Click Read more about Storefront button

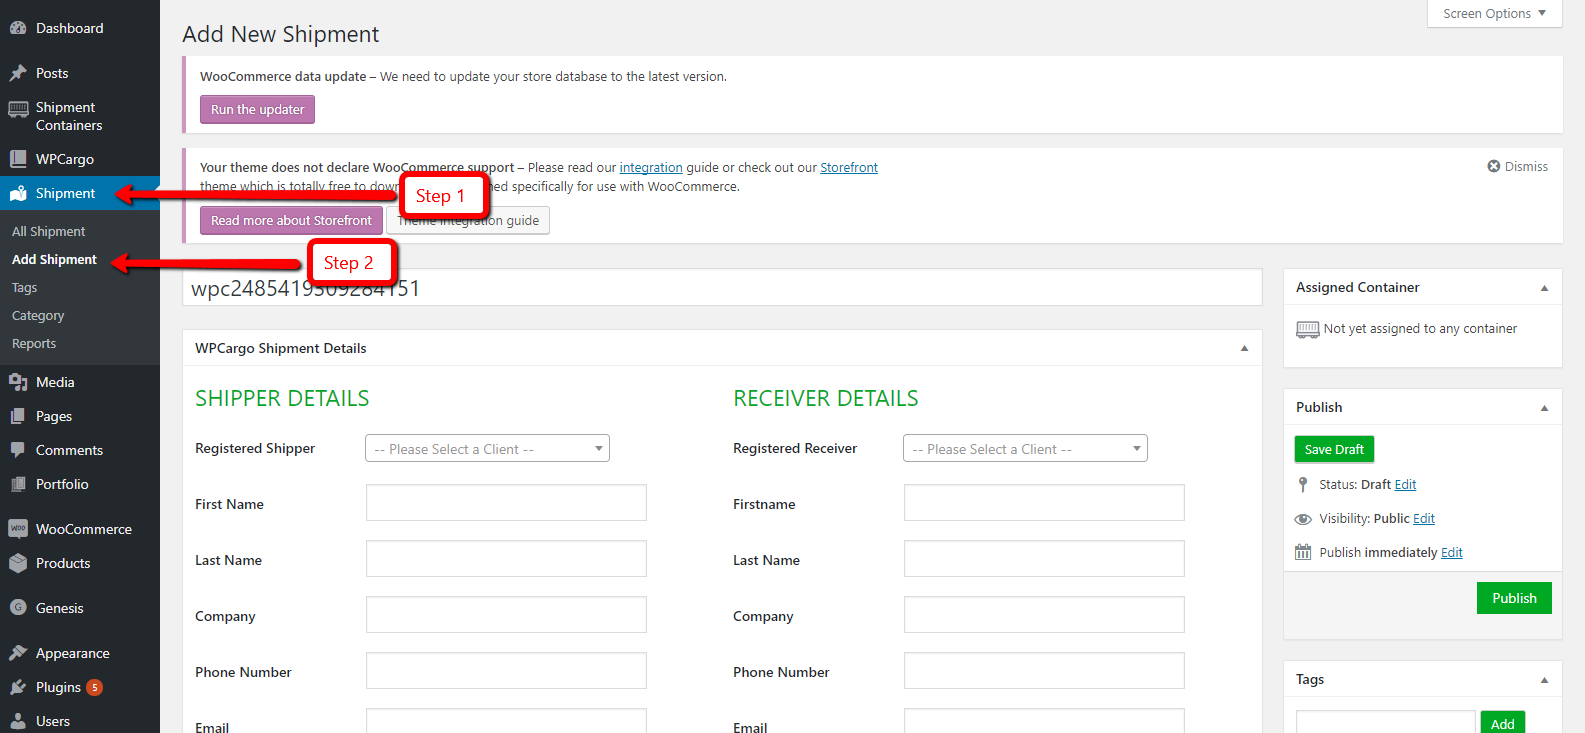click(x=291, y=220)
